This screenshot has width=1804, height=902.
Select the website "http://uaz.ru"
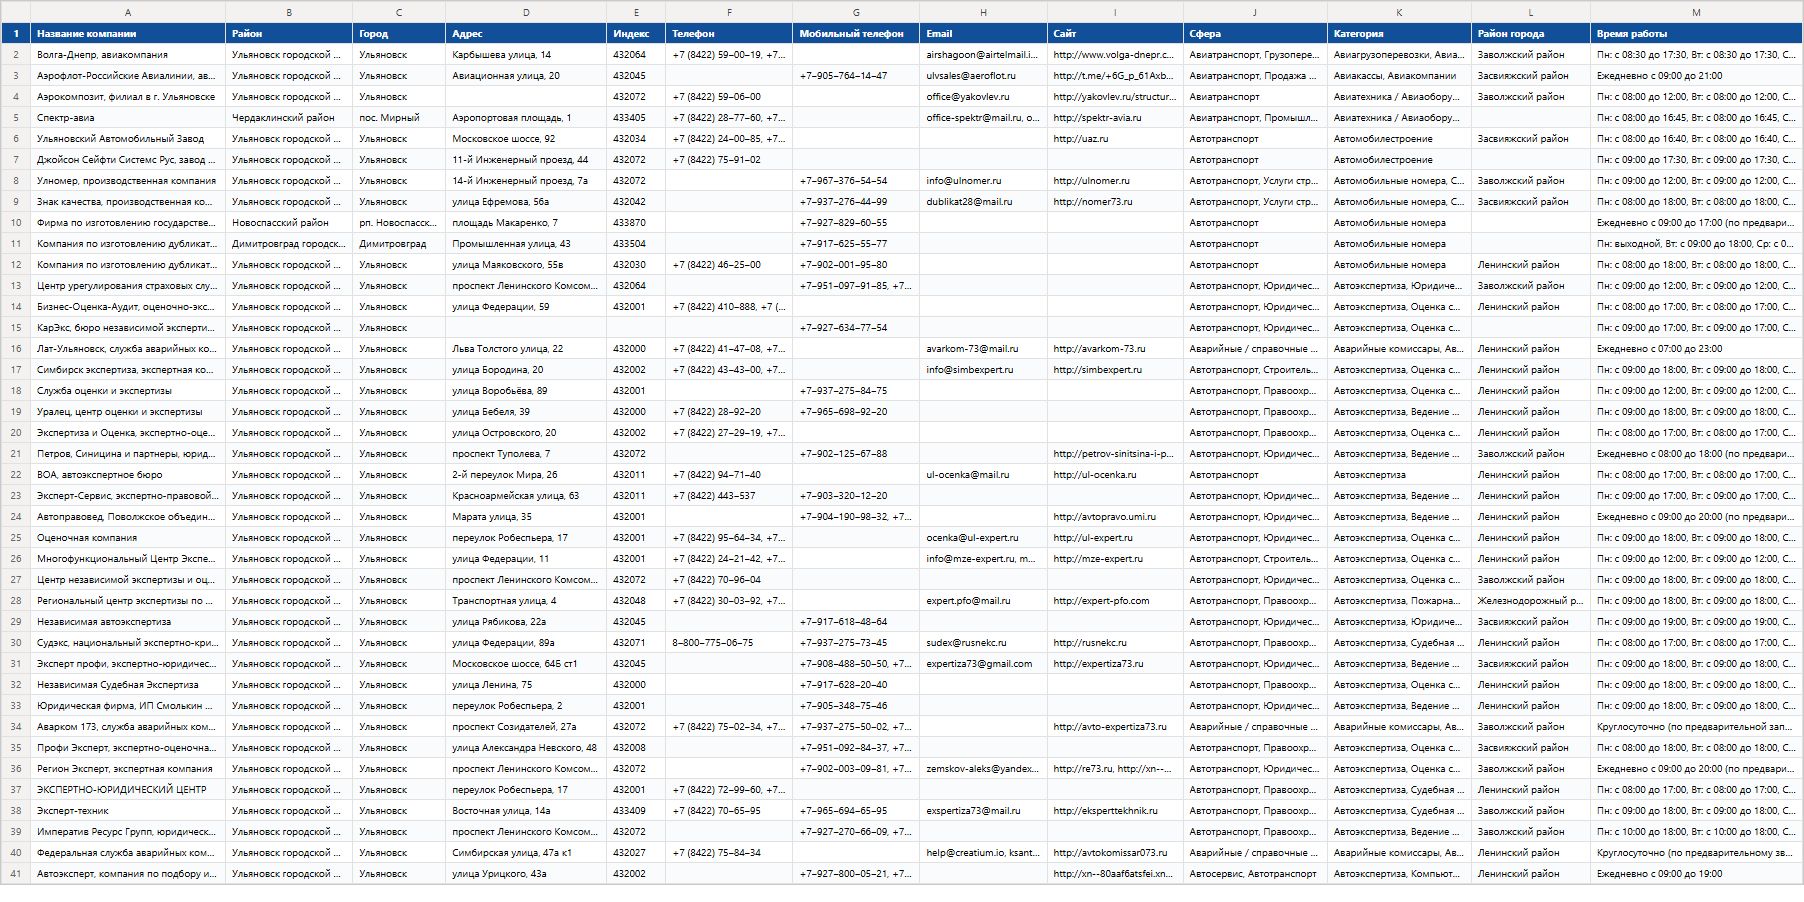click(x=1115, y=139)
